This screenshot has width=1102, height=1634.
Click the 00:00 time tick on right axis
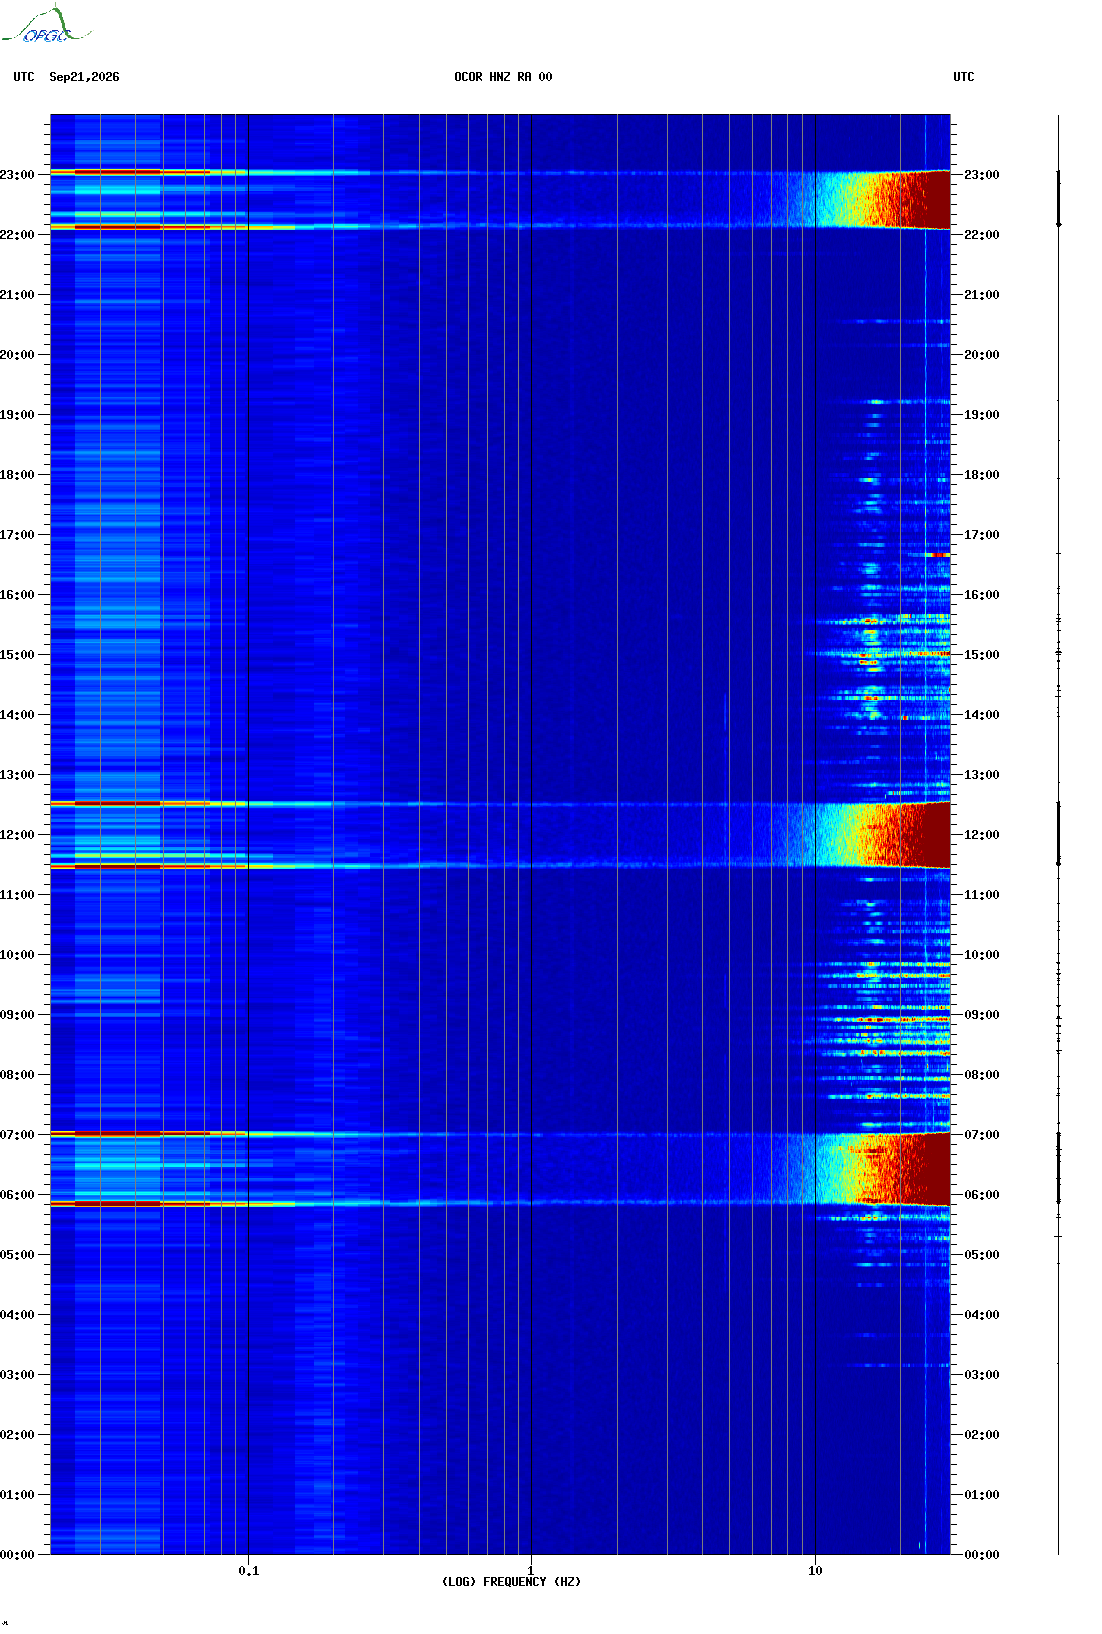pyautogui.click(x=981, y=1555)
